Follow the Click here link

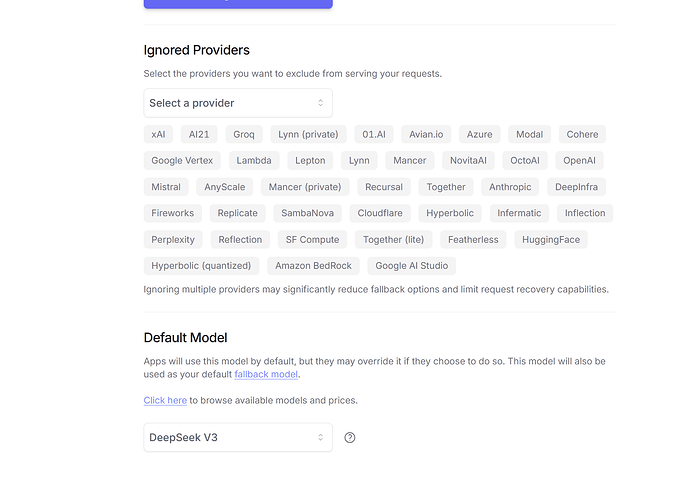(165, 400)
